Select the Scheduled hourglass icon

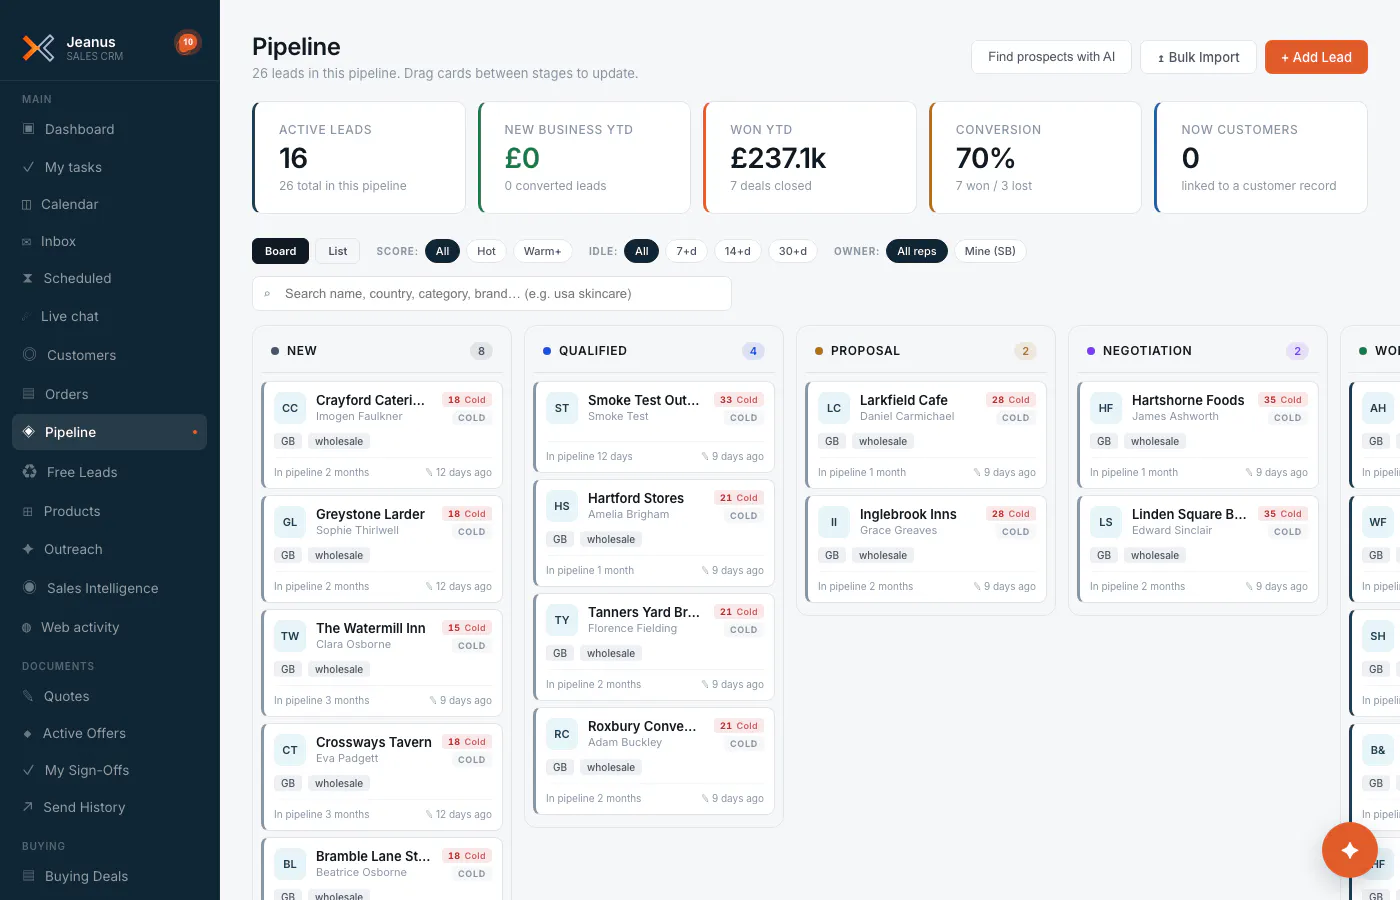(x=28, y=278)
